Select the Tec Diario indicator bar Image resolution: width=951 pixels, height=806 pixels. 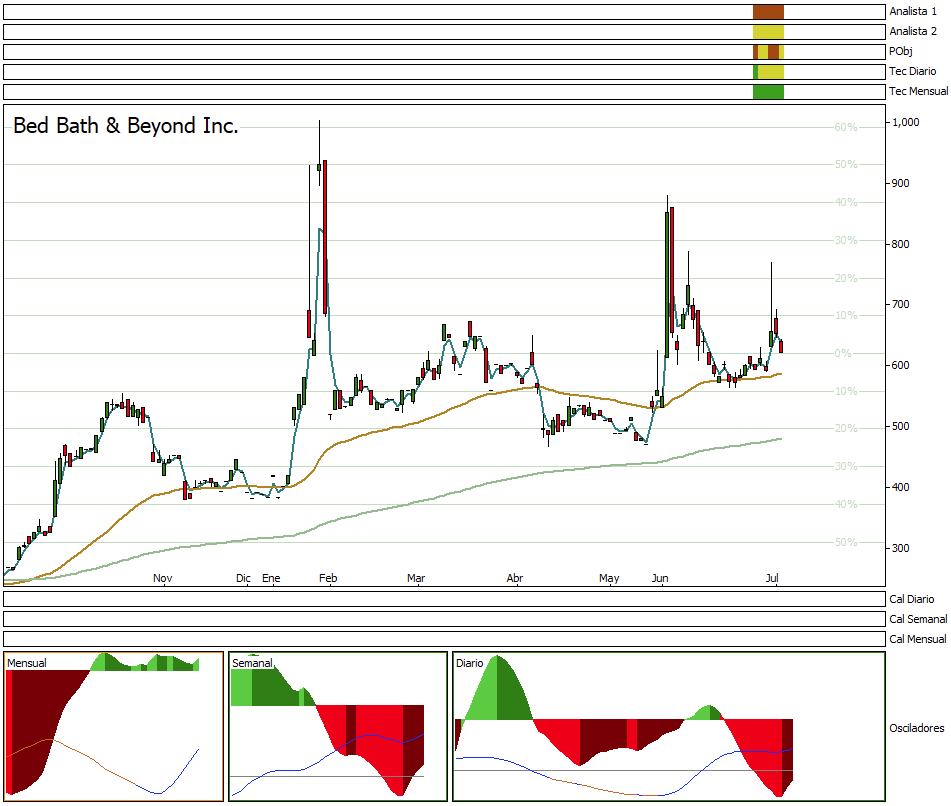click(x=444, y=72)
